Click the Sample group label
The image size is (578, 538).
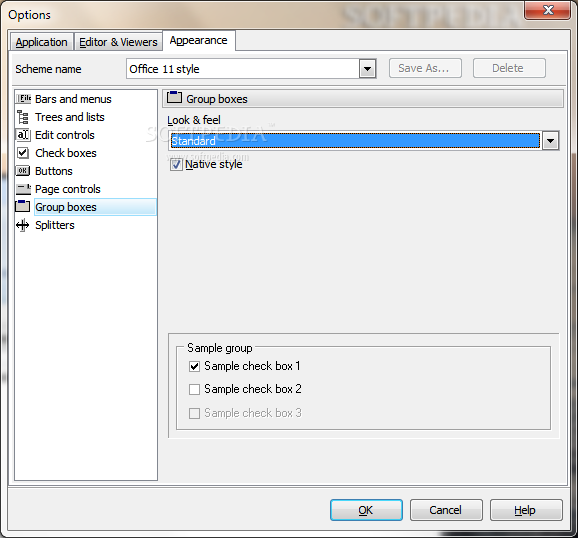click(x=220, y=348)
